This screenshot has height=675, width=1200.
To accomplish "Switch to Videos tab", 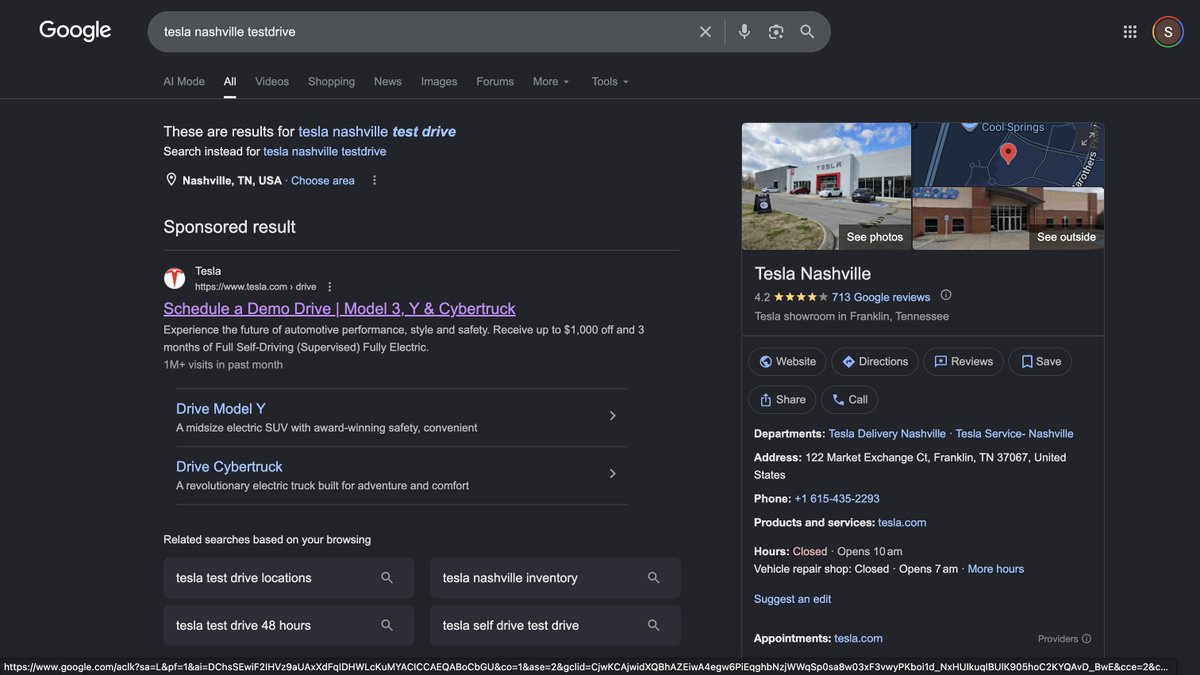I will click(x=272, y=82).
